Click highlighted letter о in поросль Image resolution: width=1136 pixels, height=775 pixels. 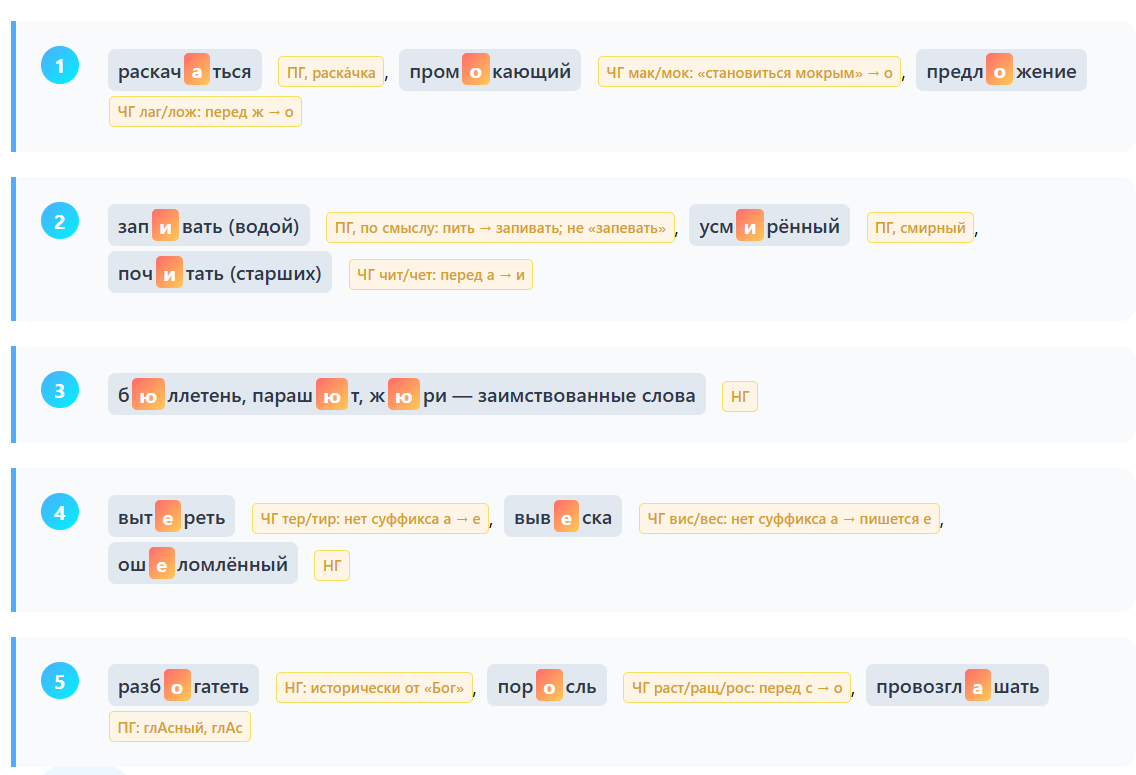click(x=549, y=685)
